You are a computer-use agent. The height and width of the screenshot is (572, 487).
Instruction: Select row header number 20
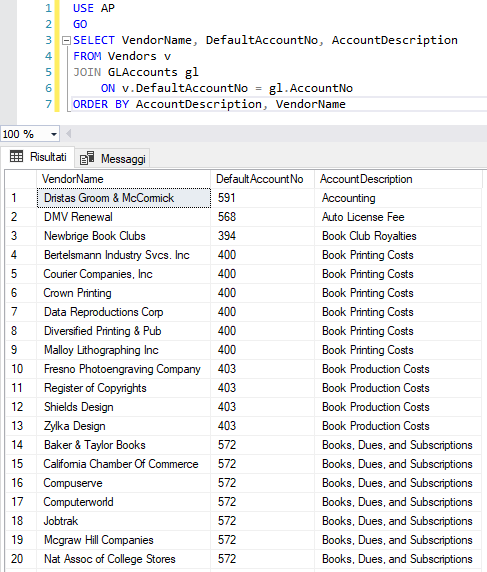tap(21, 559)
